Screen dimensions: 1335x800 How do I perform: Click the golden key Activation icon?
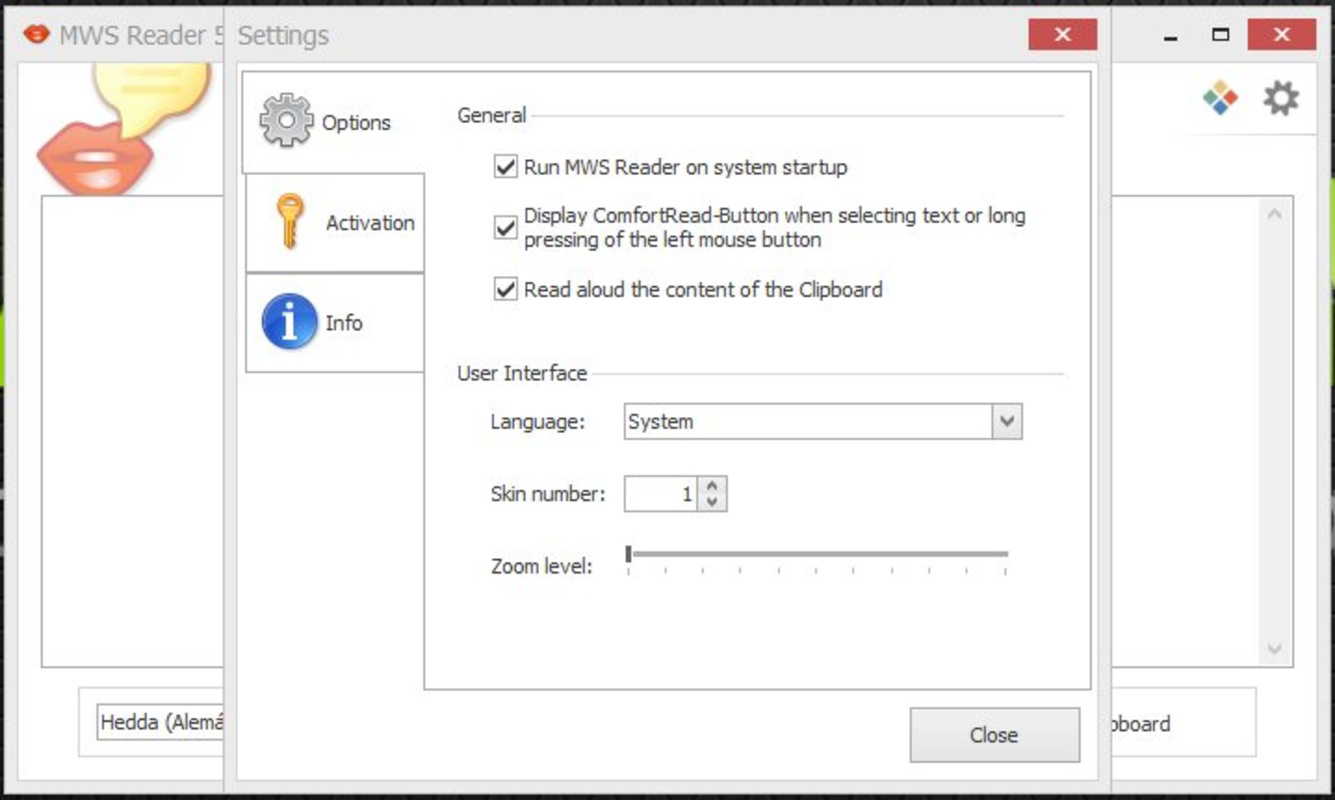click(x=289, y=221)
